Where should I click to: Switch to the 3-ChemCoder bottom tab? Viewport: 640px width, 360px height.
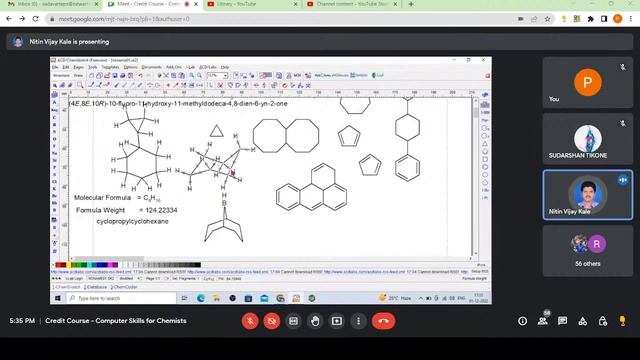tap(124, 287)
